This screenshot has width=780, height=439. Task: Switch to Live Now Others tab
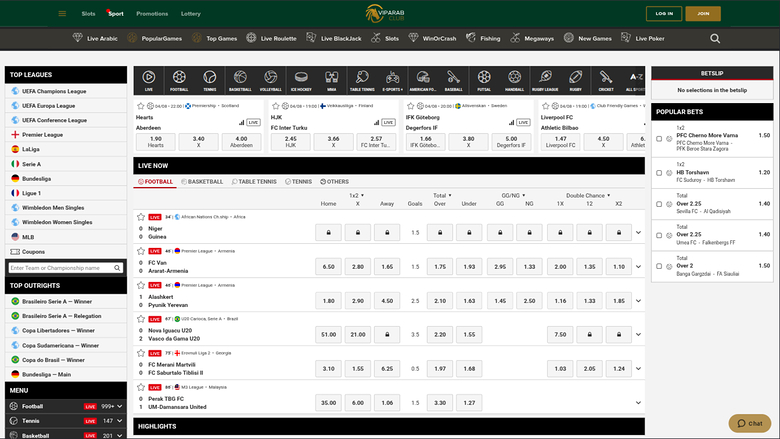(x=334, y=182)
